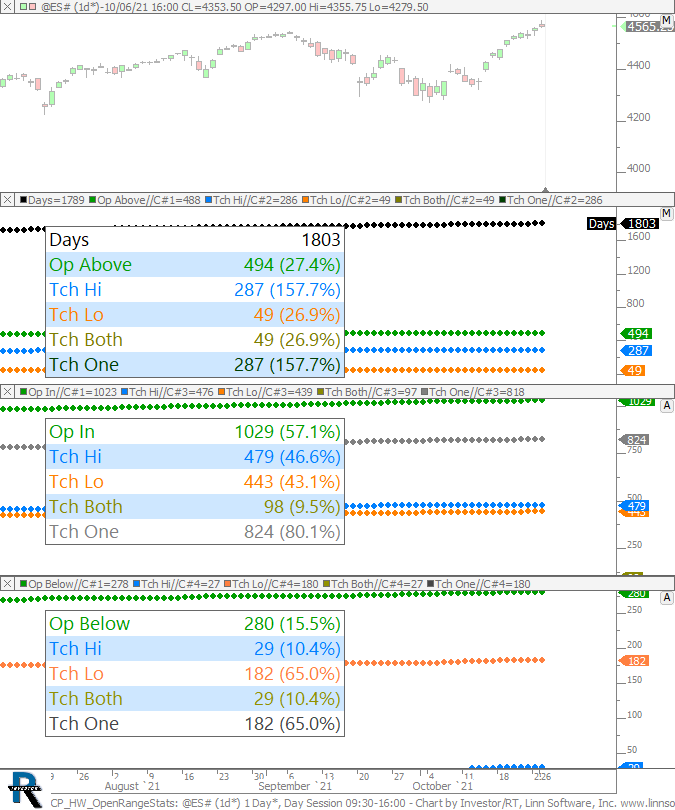Click the chart title text @ES# (1d*)
This screenshot has height=810, width=675.
(x=74, y=7)
